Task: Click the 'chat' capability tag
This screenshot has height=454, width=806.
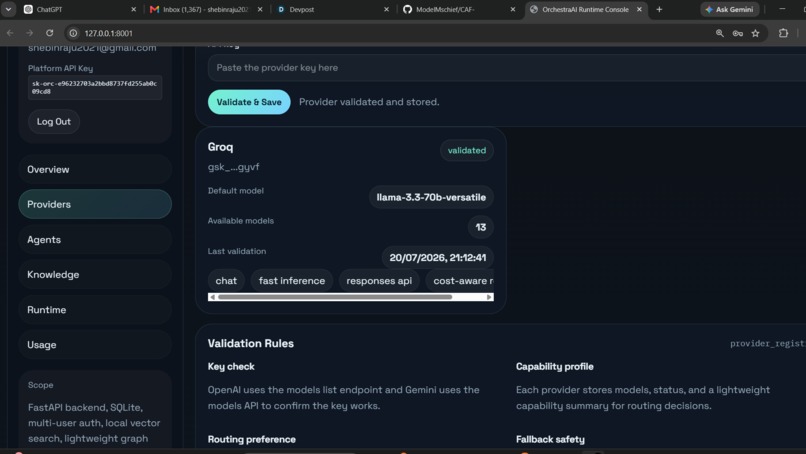Action: (226, 281)
